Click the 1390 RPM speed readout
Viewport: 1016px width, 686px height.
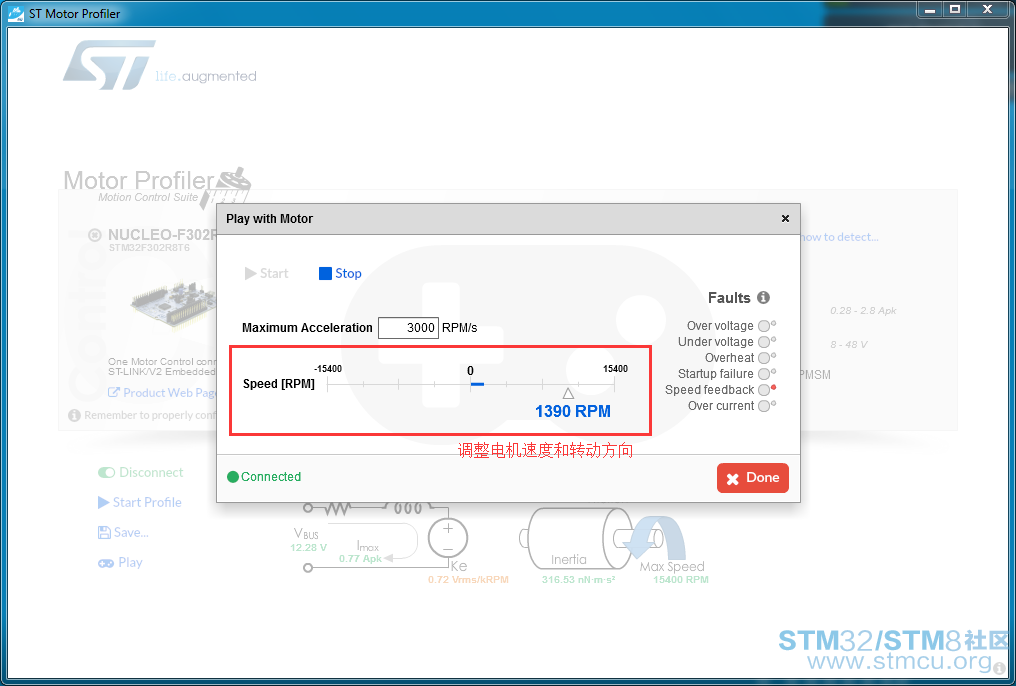coord(573,411)
